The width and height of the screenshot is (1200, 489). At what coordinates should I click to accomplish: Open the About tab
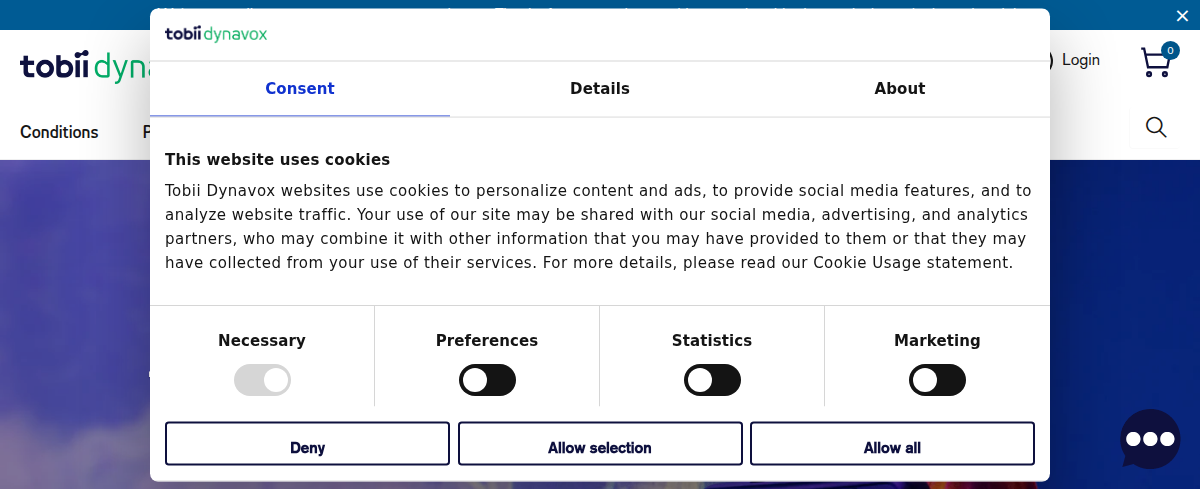pyautogui.click(x=900, y=89)
